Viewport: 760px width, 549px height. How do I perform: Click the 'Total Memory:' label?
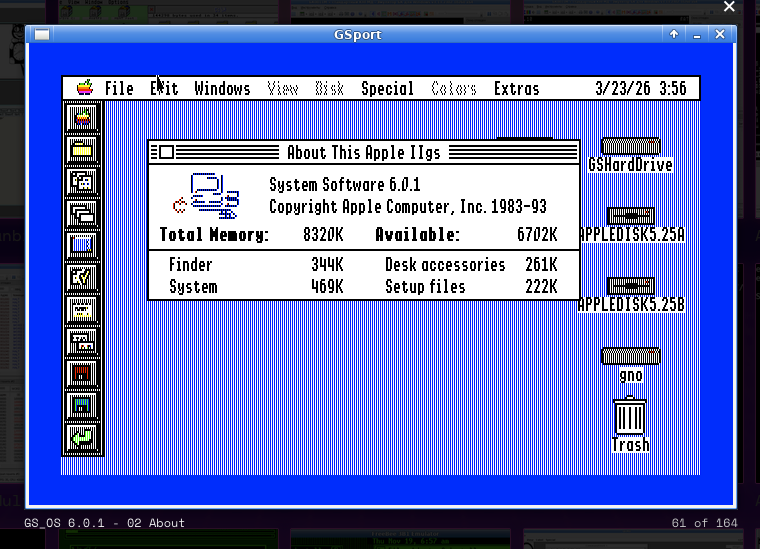(214, 235)
